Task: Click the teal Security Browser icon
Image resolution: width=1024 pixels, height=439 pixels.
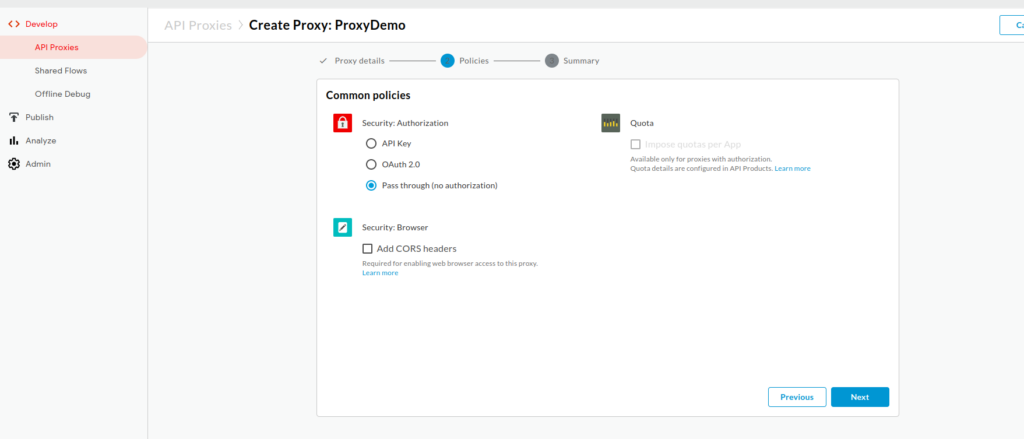Action: click(342, 227)
